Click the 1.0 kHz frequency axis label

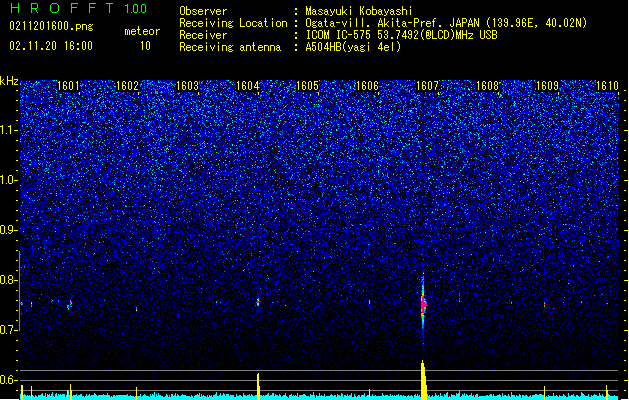(x=9, y=180)
